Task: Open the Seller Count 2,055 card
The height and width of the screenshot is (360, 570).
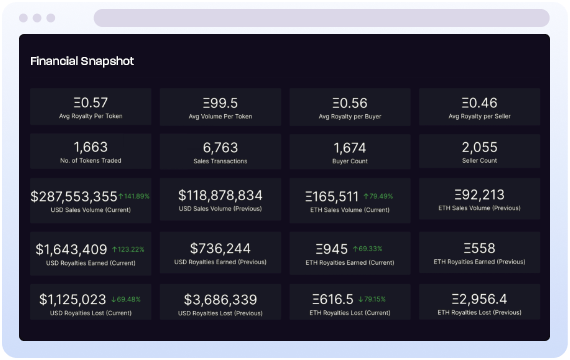Action: tap(479, 151)
